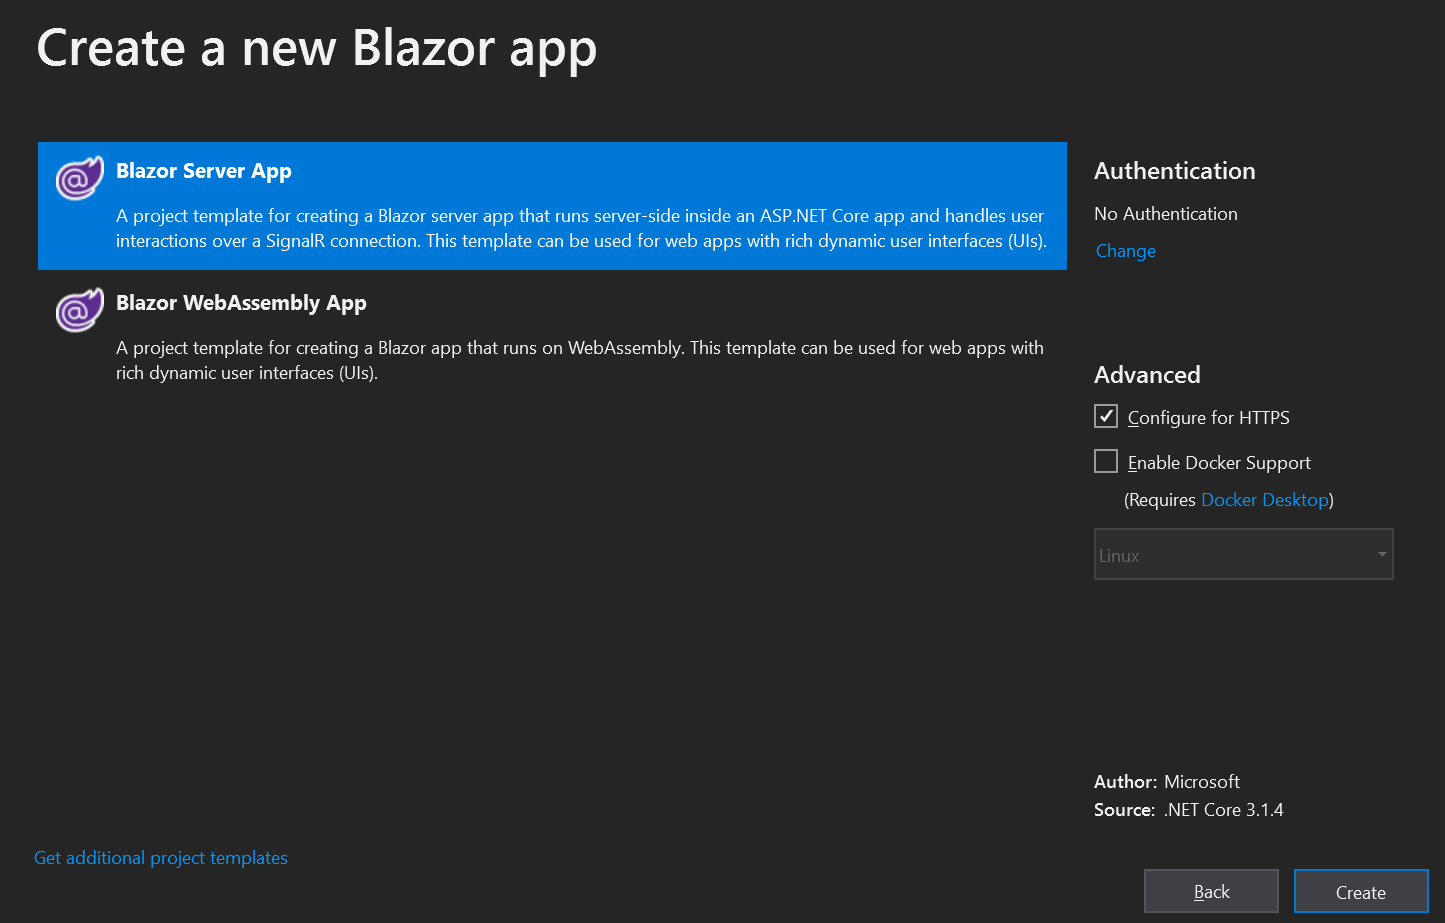Click the Create a new Blazor app title
Image resolution: width=1445 pixels, height=923 pixels.
coord(316,48)
